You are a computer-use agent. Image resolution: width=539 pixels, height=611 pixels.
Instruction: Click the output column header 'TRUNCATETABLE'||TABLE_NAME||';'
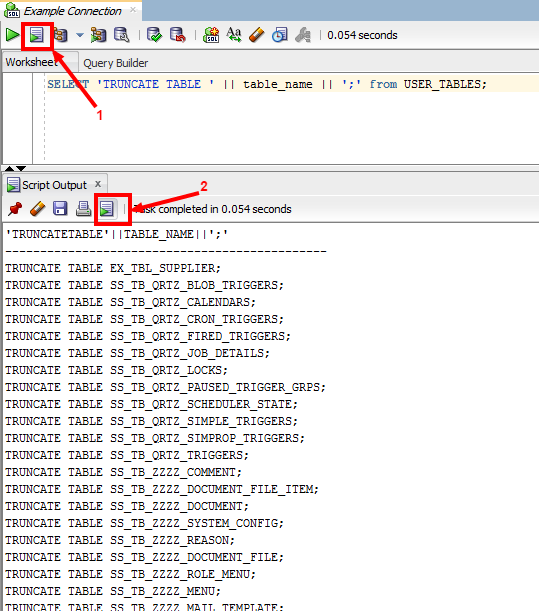coord(117,234)
